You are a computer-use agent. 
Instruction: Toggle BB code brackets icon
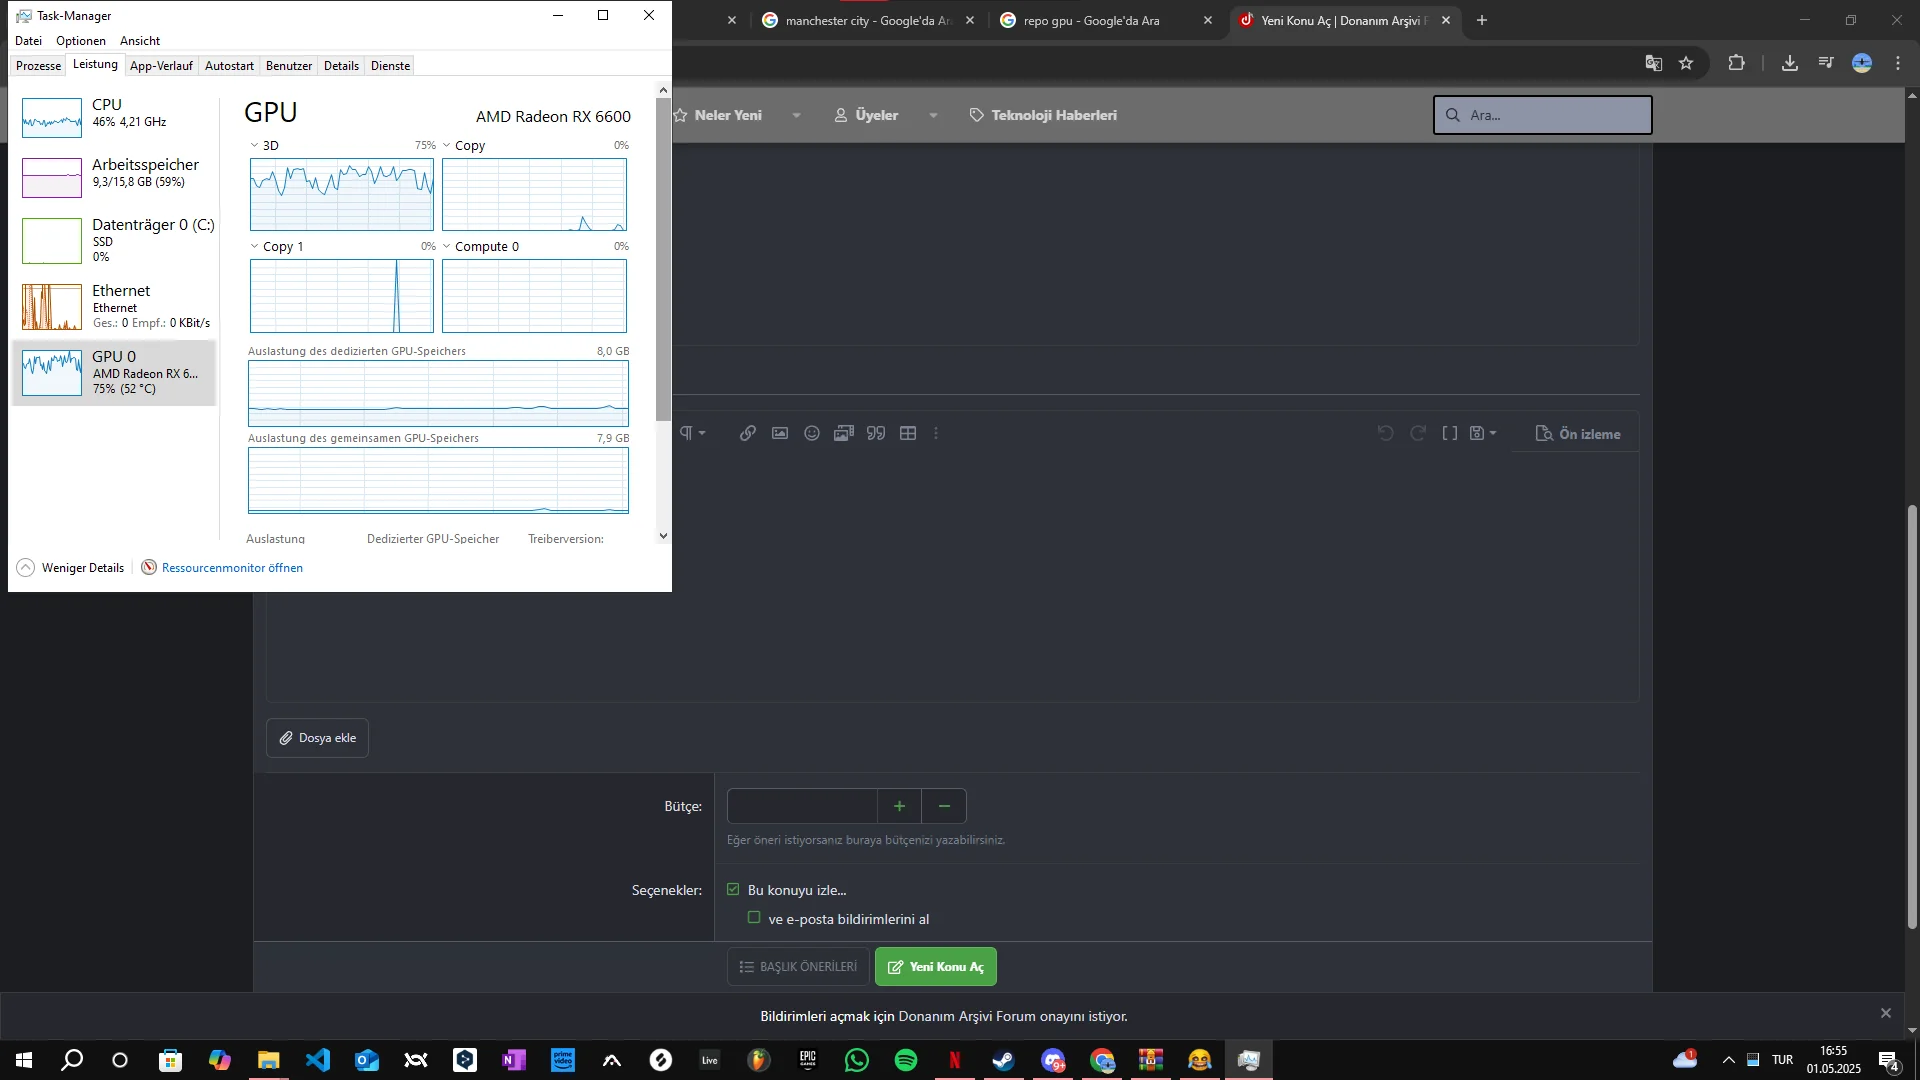(x=1449, y=433)
